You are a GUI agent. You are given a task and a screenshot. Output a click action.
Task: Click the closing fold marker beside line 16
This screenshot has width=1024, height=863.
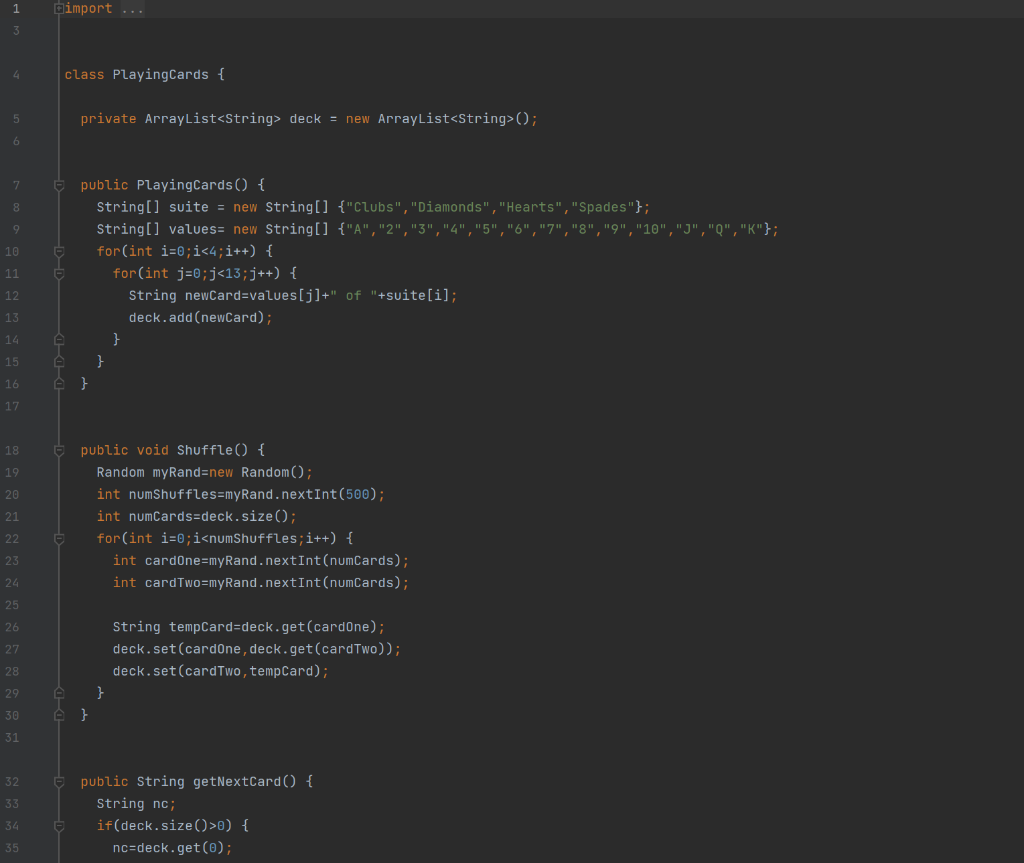58,382
